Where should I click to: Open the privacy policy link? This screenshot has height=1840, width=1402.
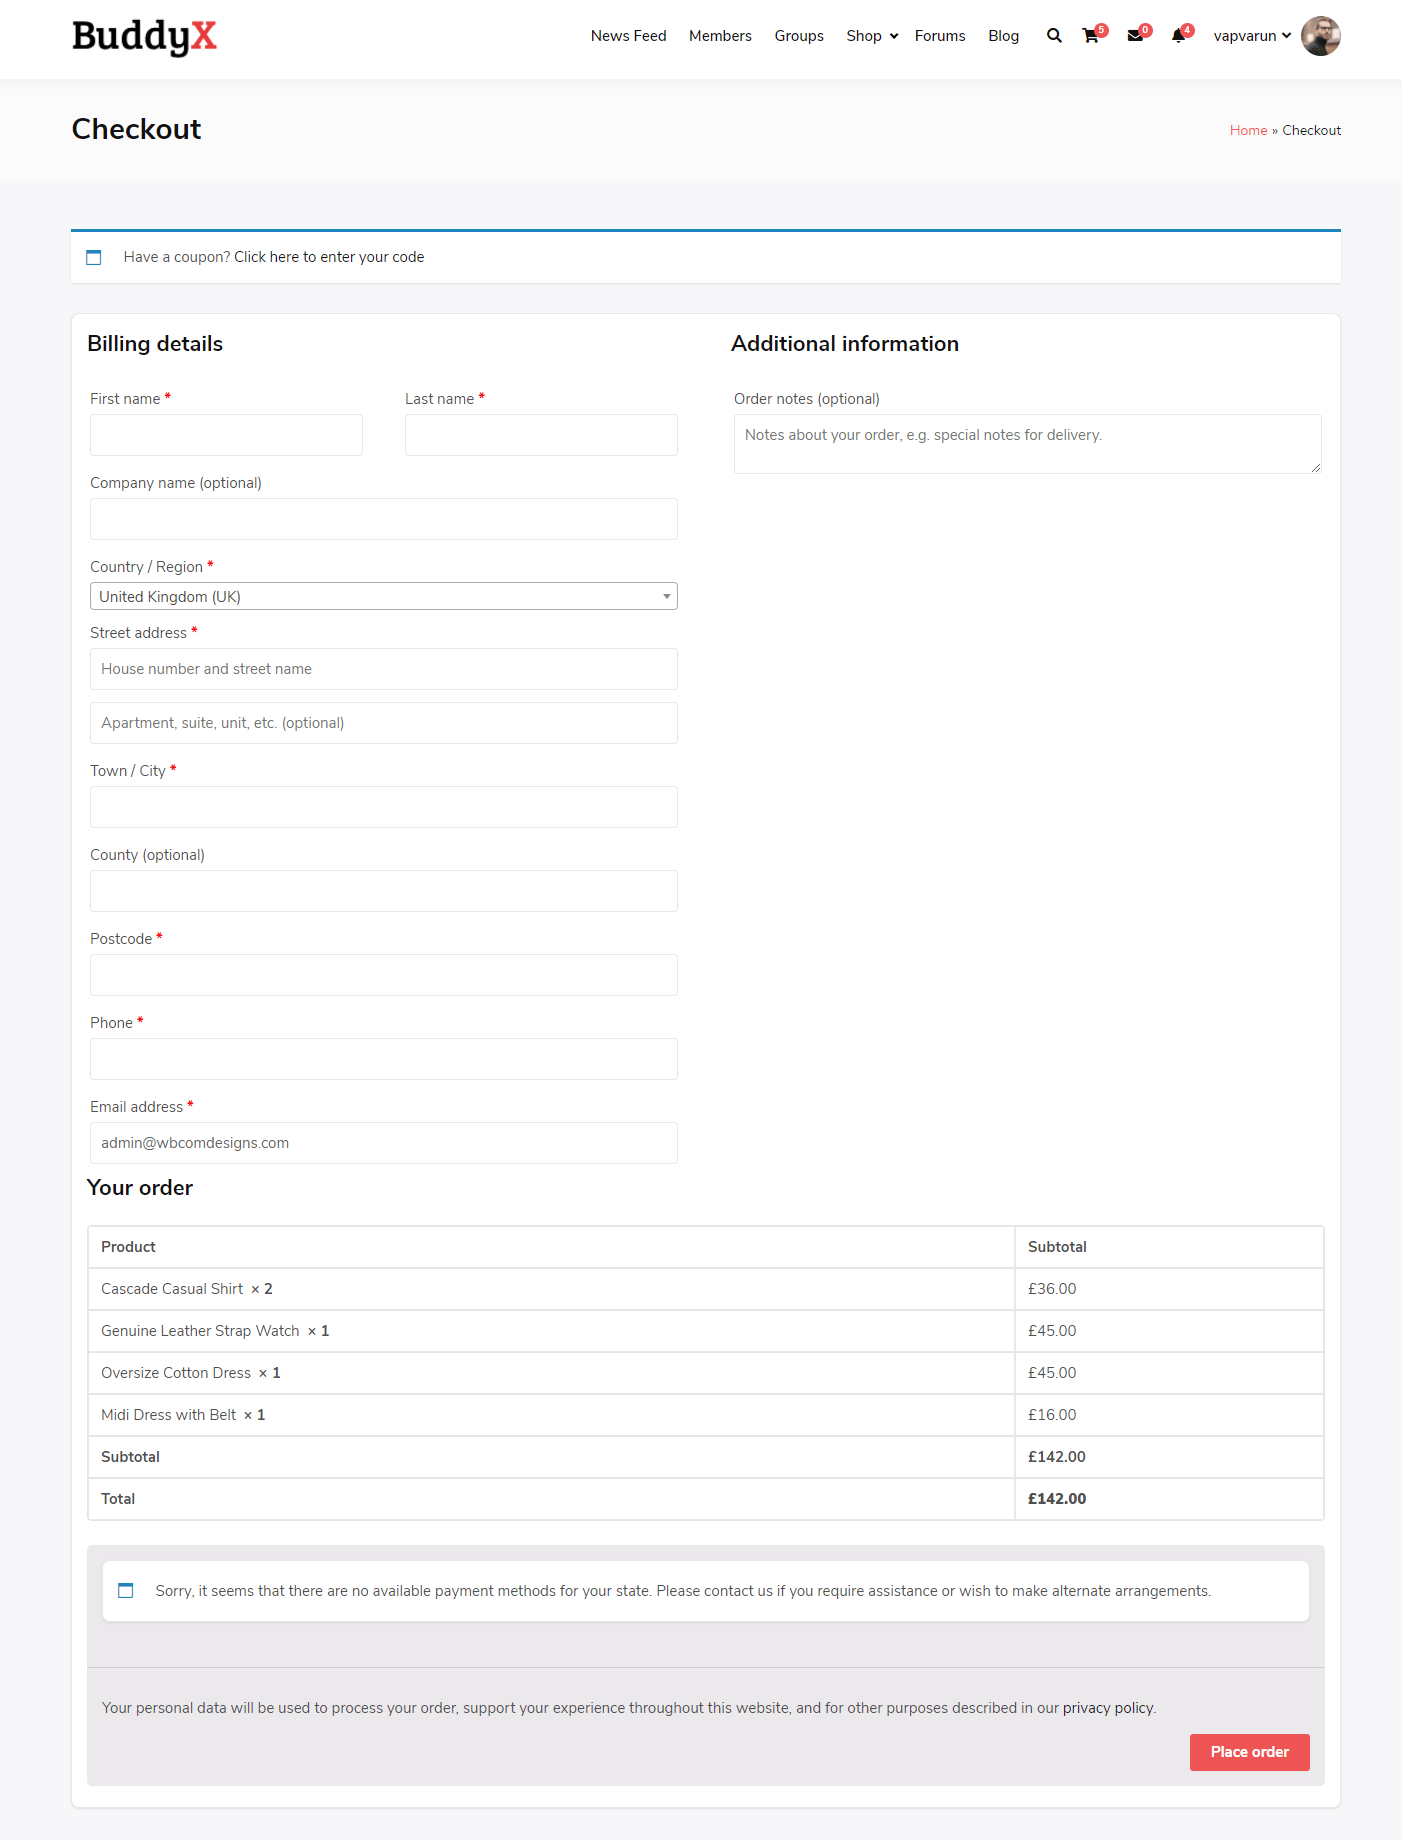1108,1708
